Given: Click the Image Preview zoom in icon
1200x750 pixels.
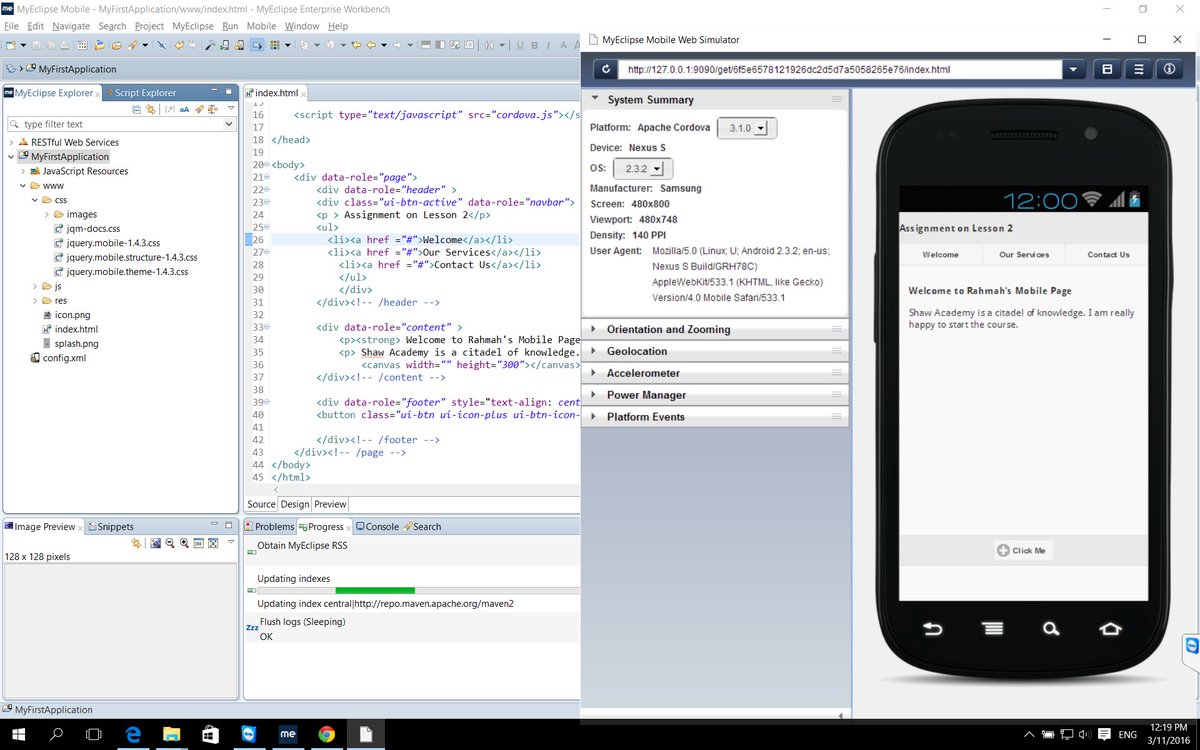Looking at the screenshot, I should (184, 543).
